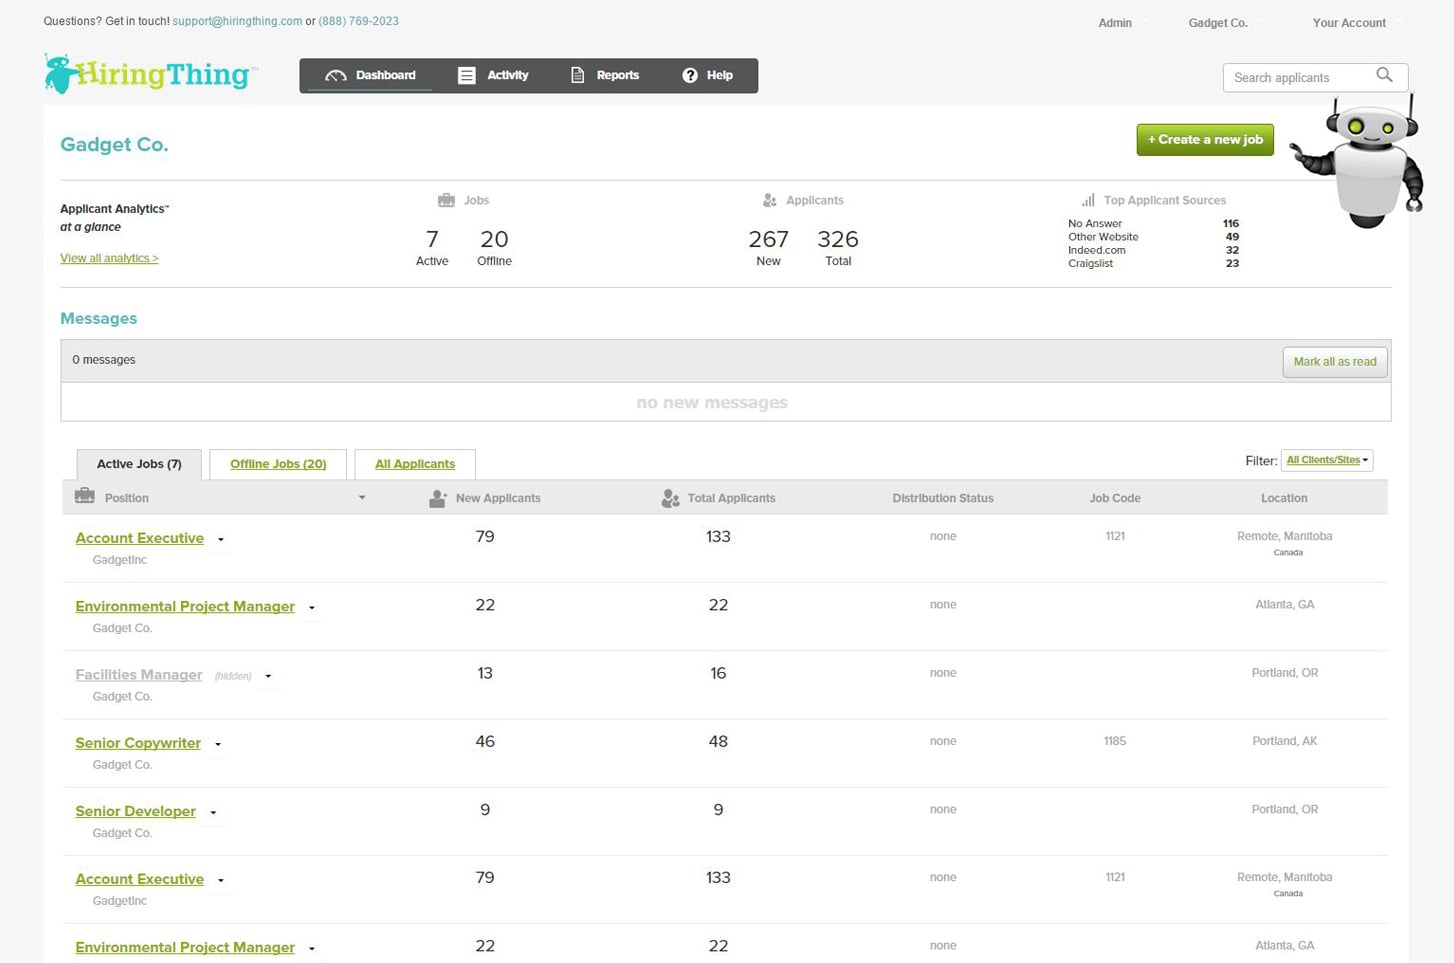This screenshot has width=1454, height=963.
Task: Click the Job Code column header
Action: point(1115,498)
